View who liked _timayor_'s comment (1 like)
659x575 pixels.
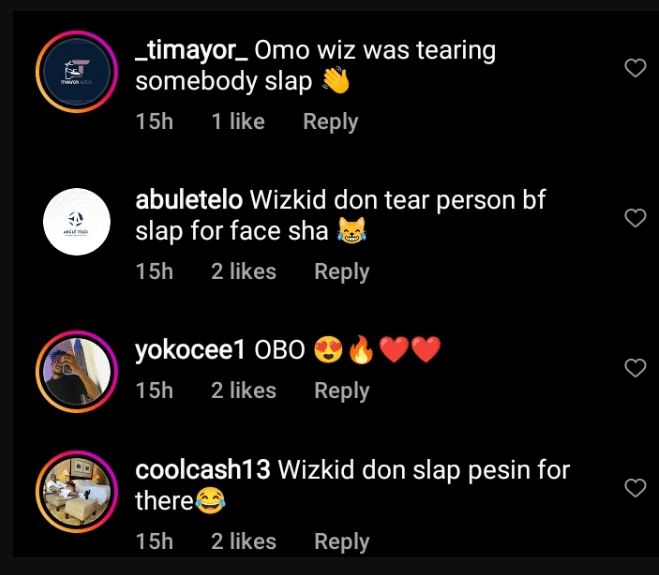pos(238,122)
